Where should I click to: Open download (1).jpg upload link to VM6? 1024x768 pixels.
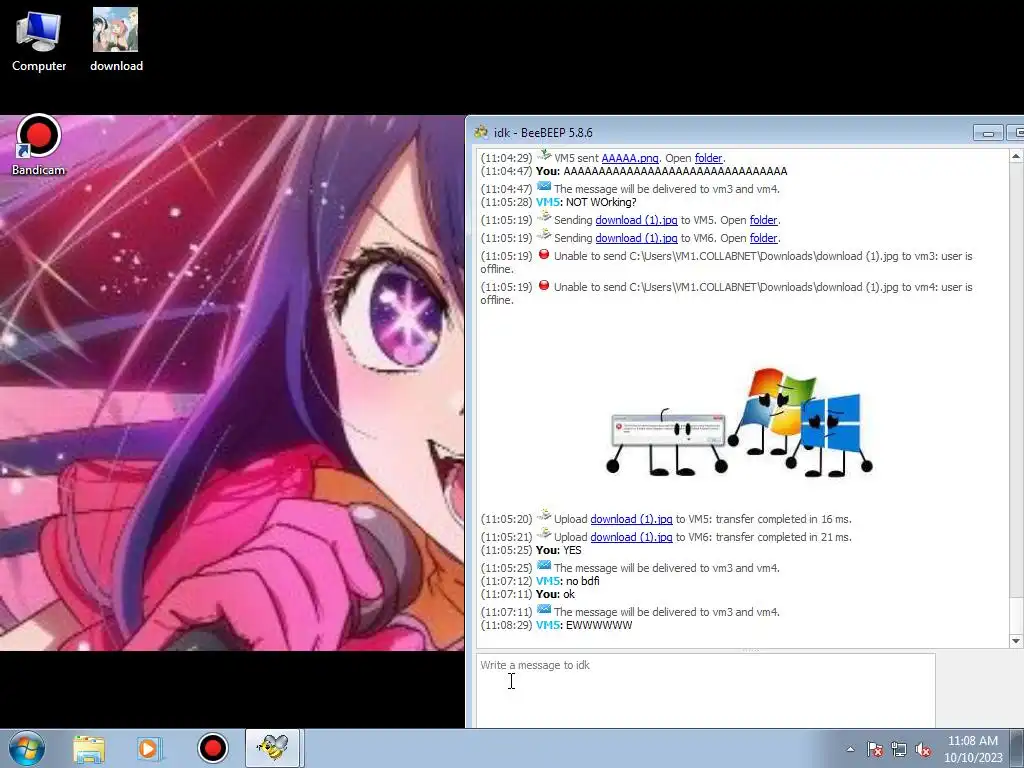(632, 537)
